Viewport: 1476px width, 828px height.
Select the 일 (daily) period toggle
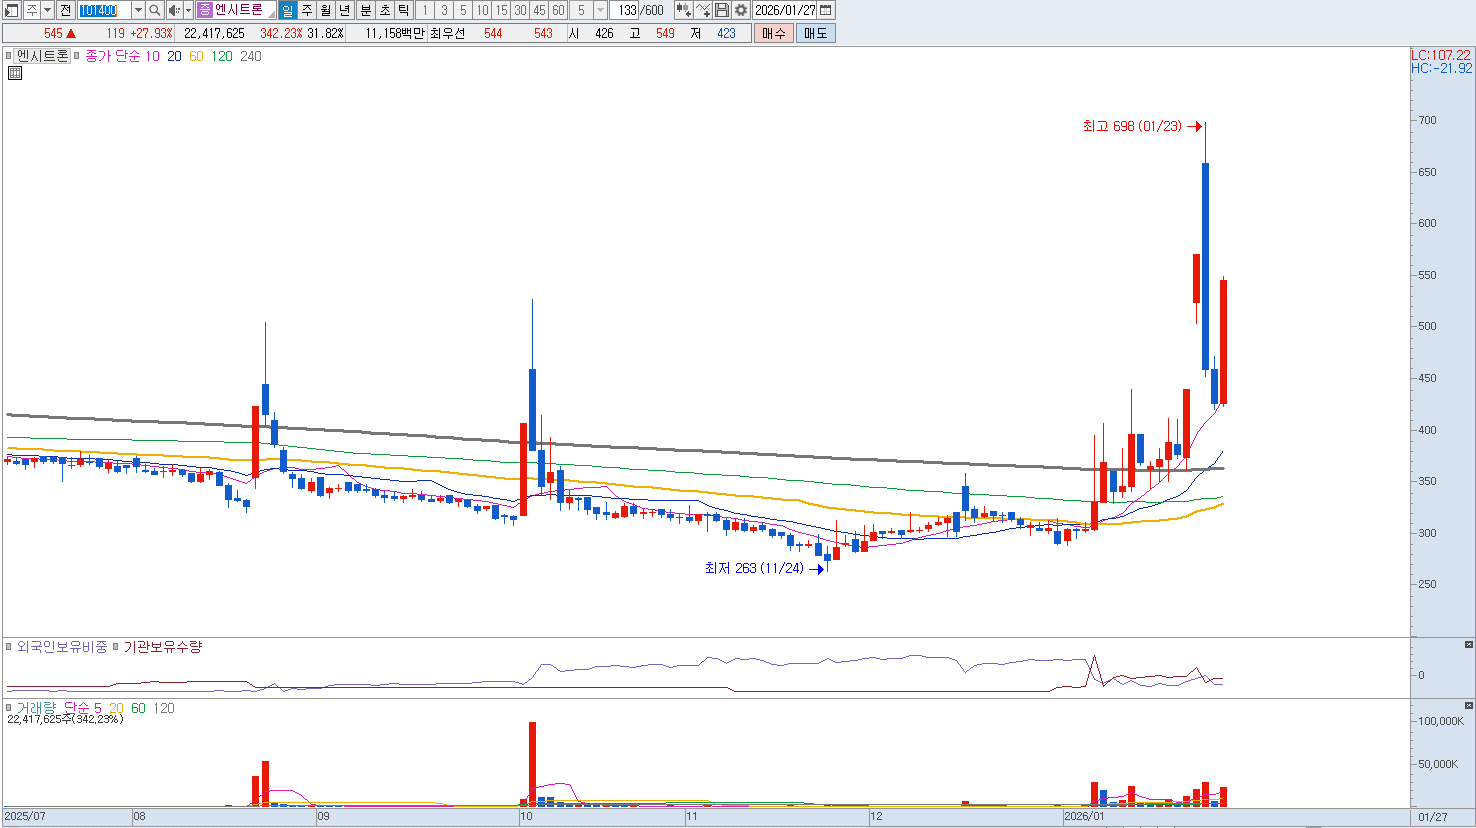287,10
